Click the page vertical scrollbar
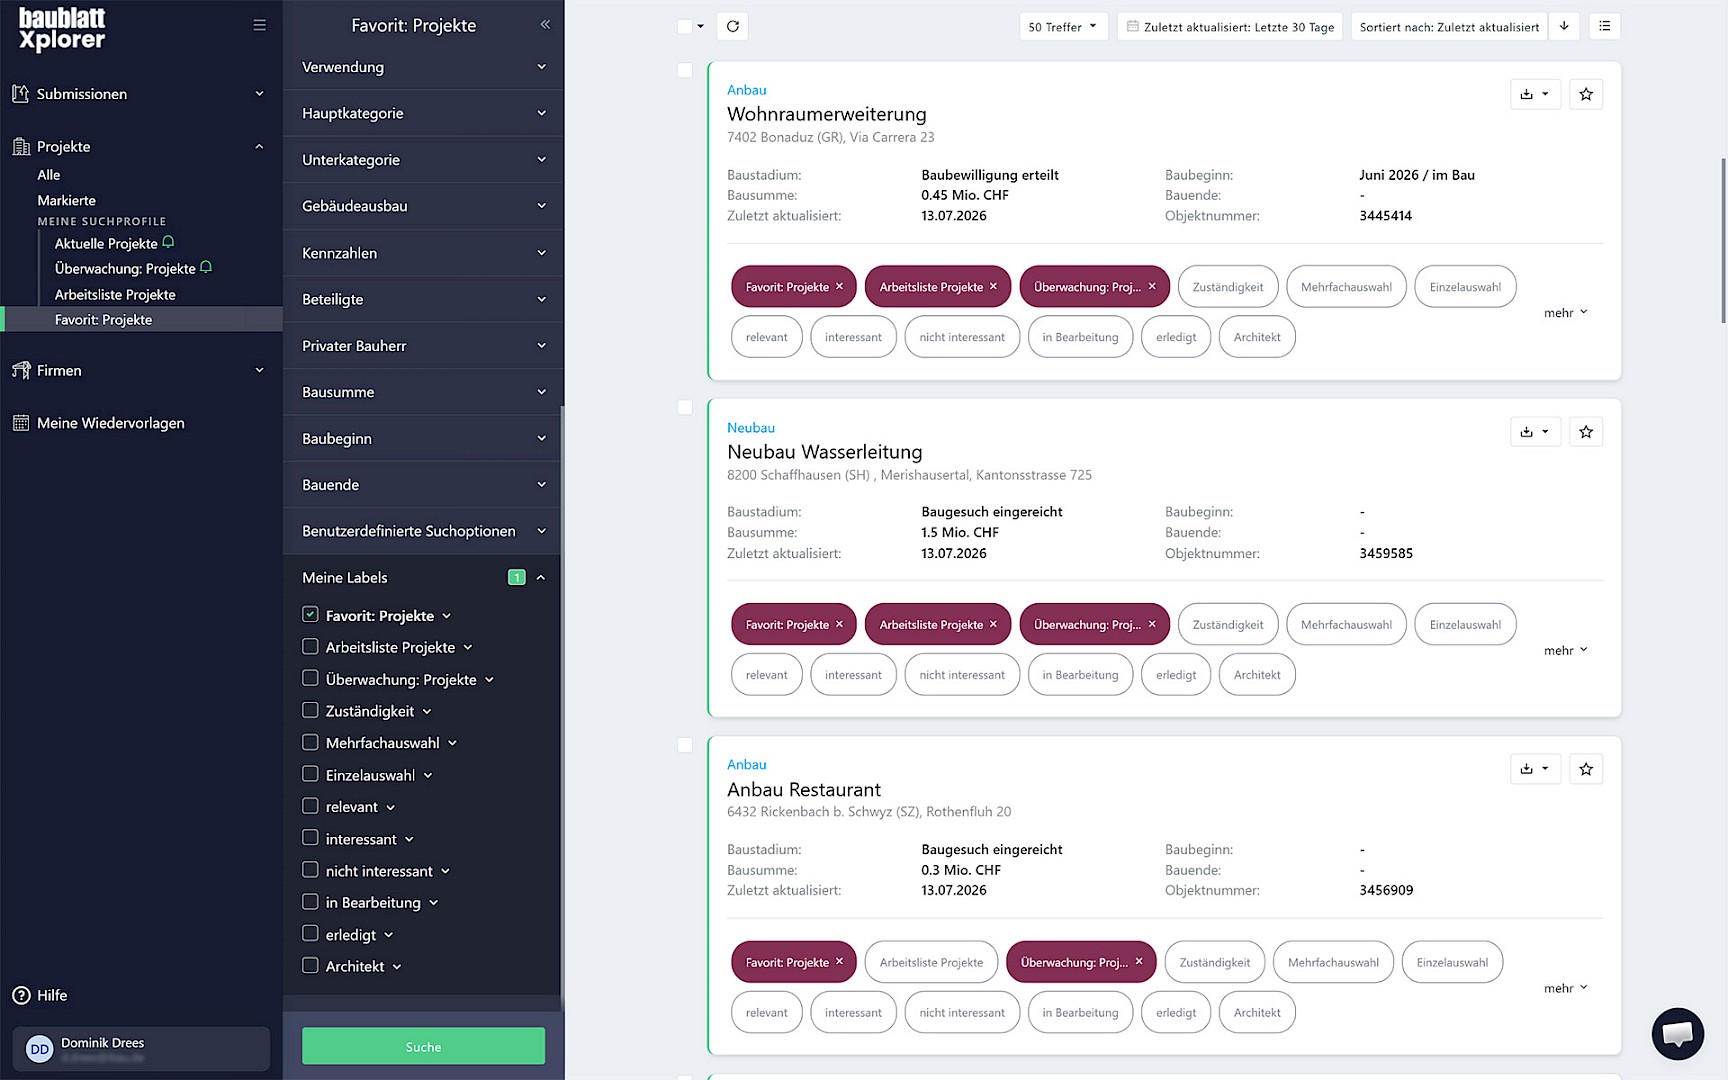Screen dimensions: 1728x1080 point(1723,240)
